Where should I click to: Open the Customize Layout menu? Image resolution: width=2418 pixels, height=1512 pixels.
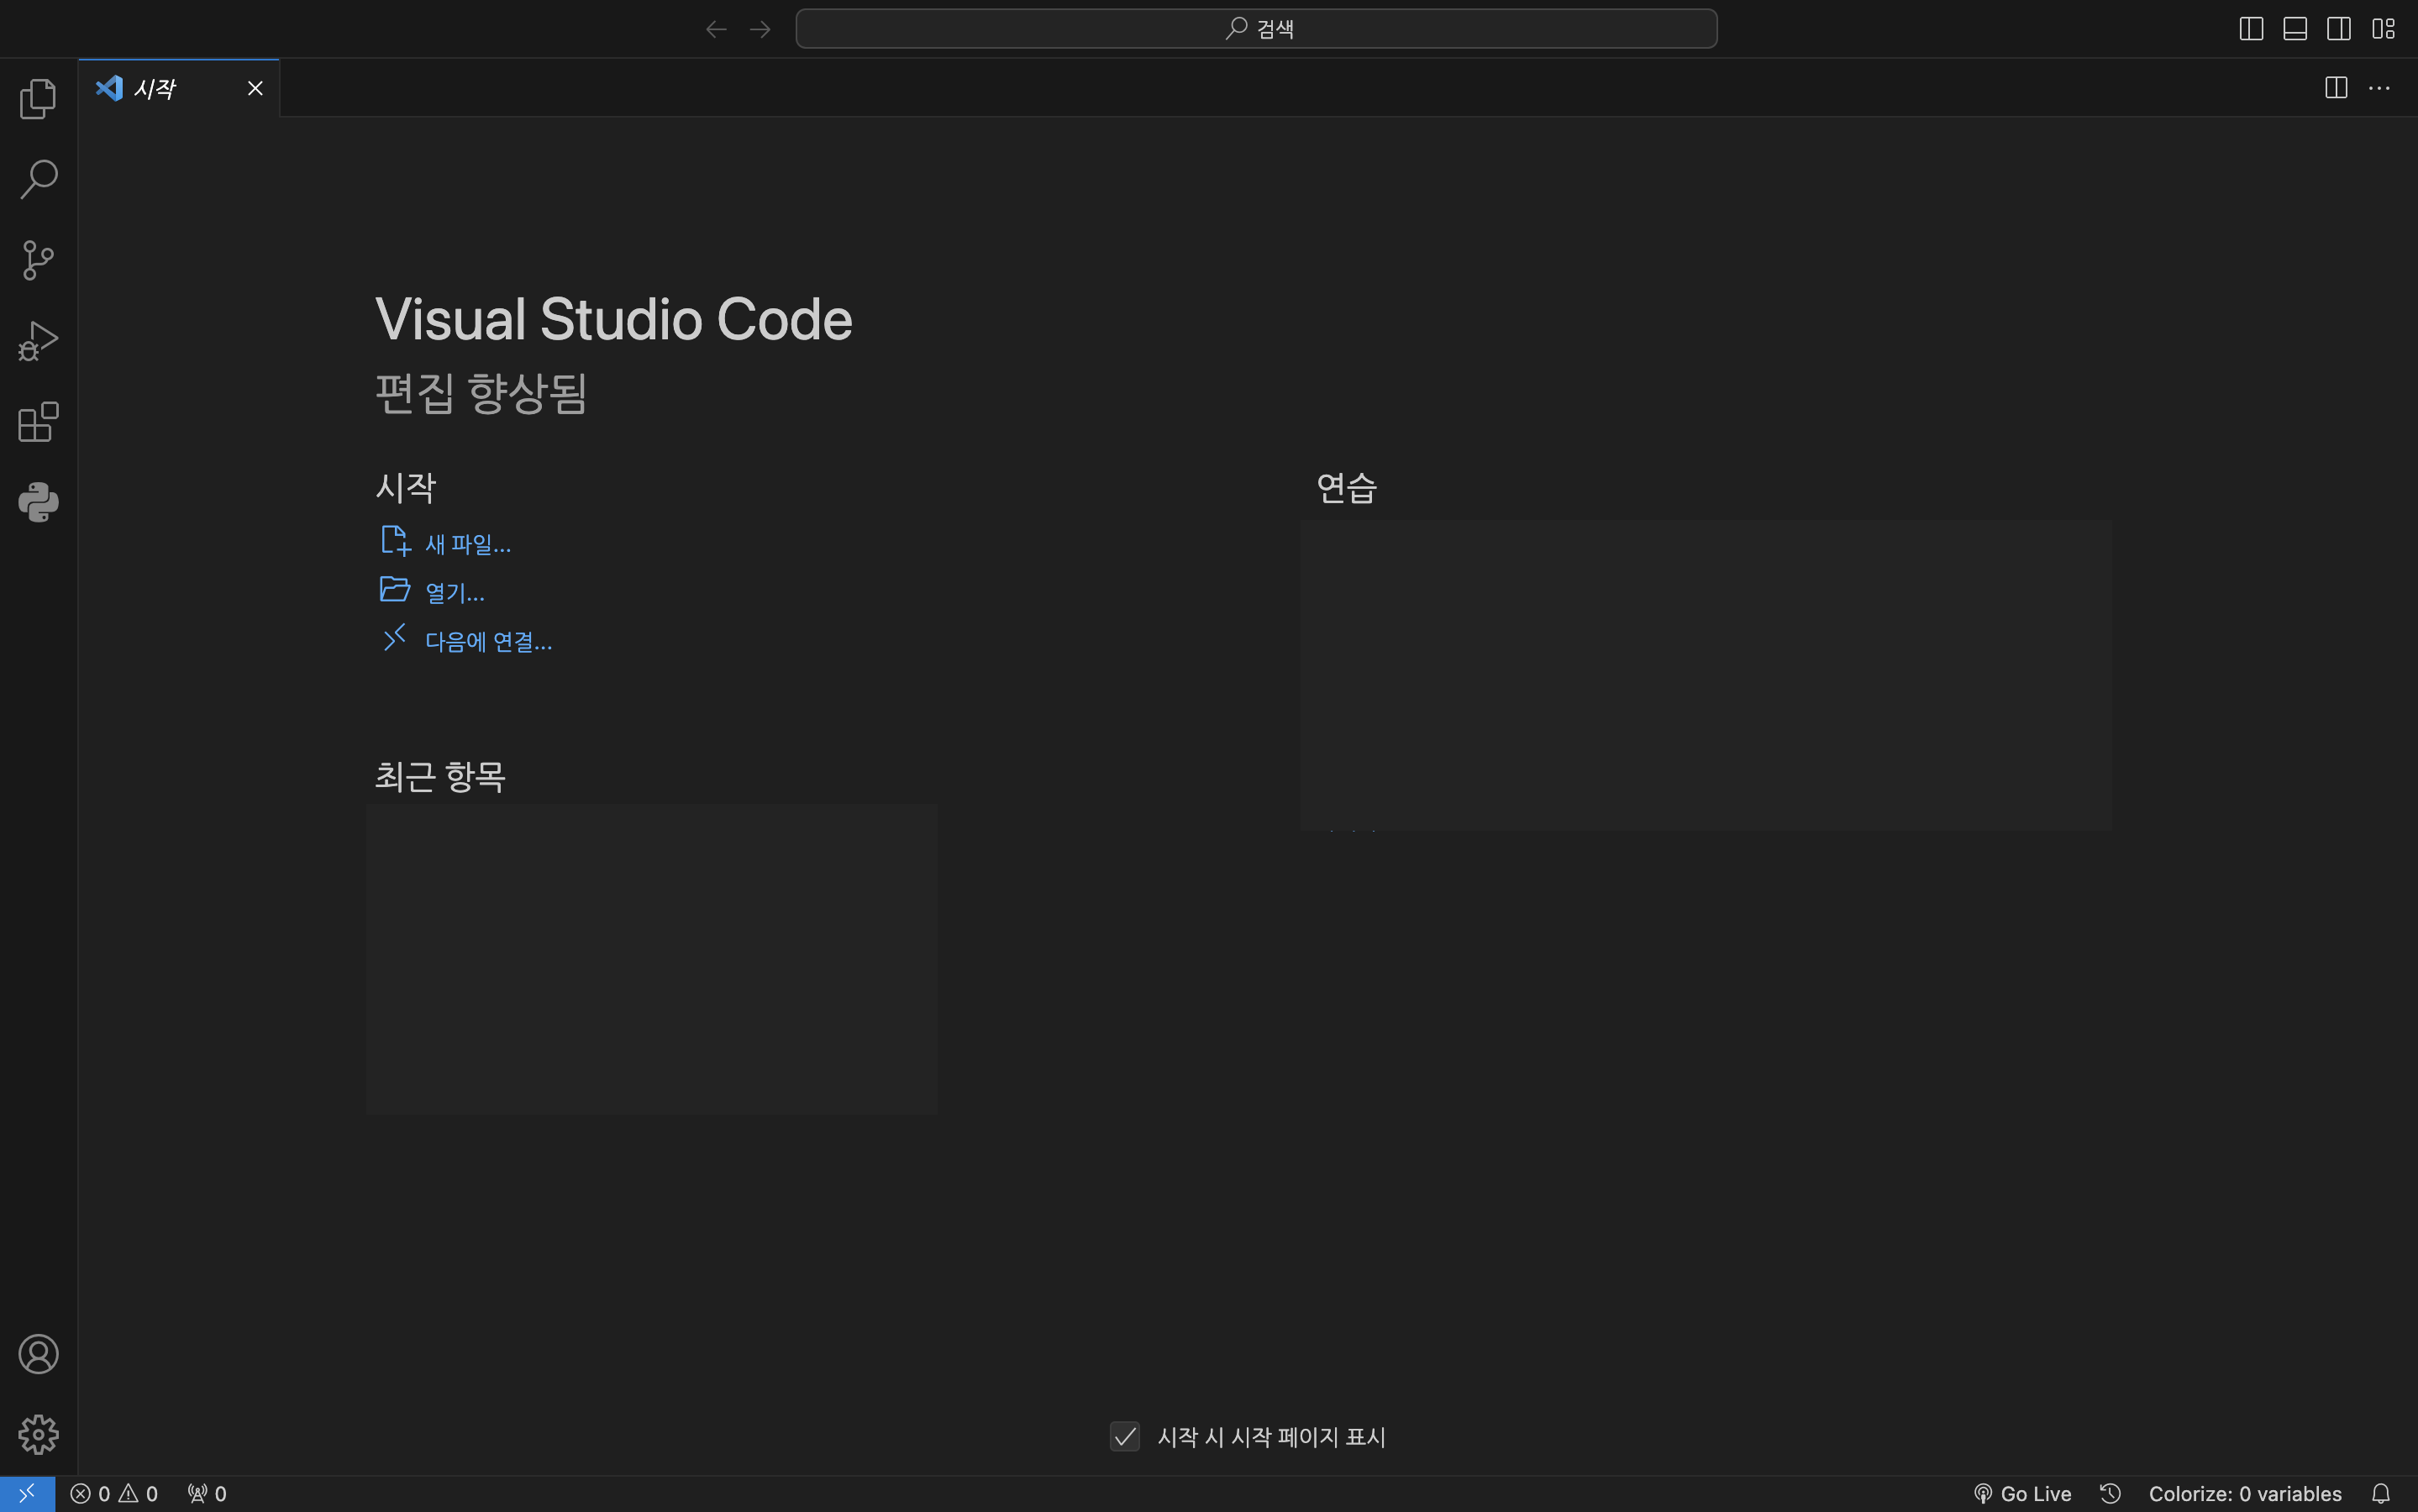(2383, 29)
